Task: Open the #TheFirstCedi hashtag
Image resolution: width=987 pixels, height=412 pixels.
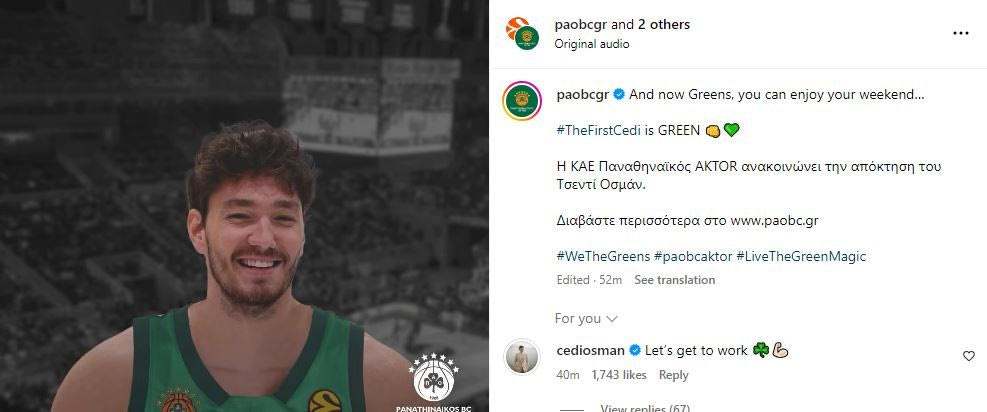Action: (598, 130)
